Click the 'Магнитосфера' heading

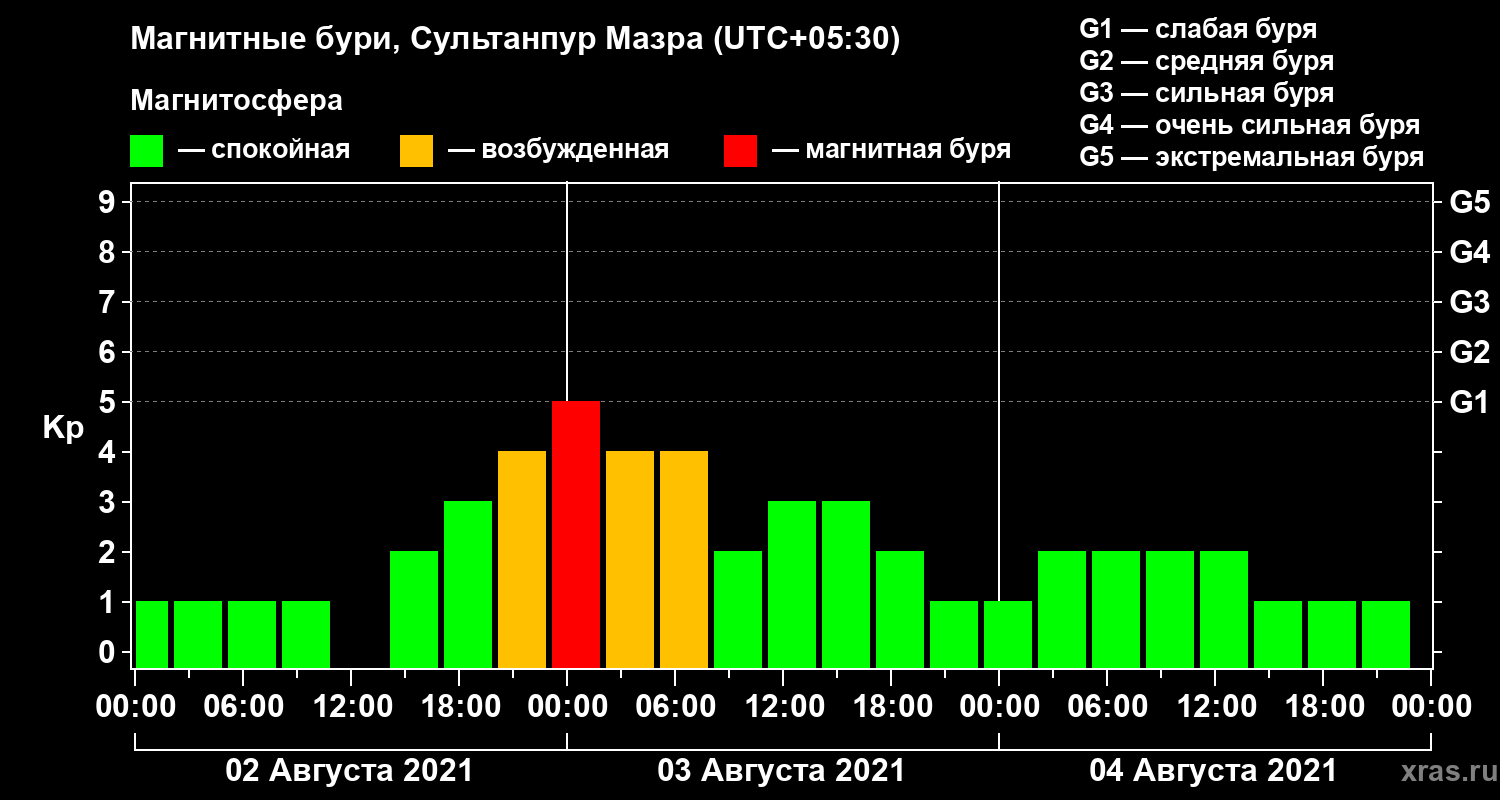click(236, 101)
